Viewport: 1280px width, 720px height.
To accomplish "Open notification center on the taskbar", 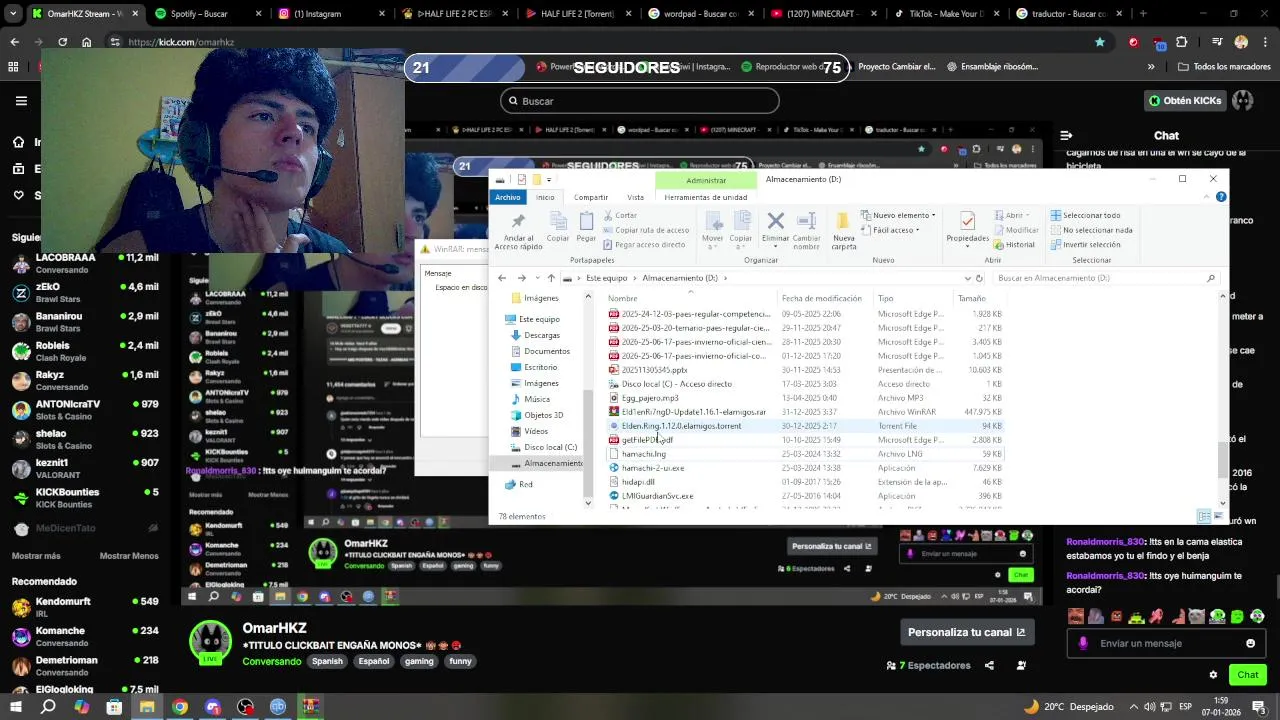I will (1259, 707).
